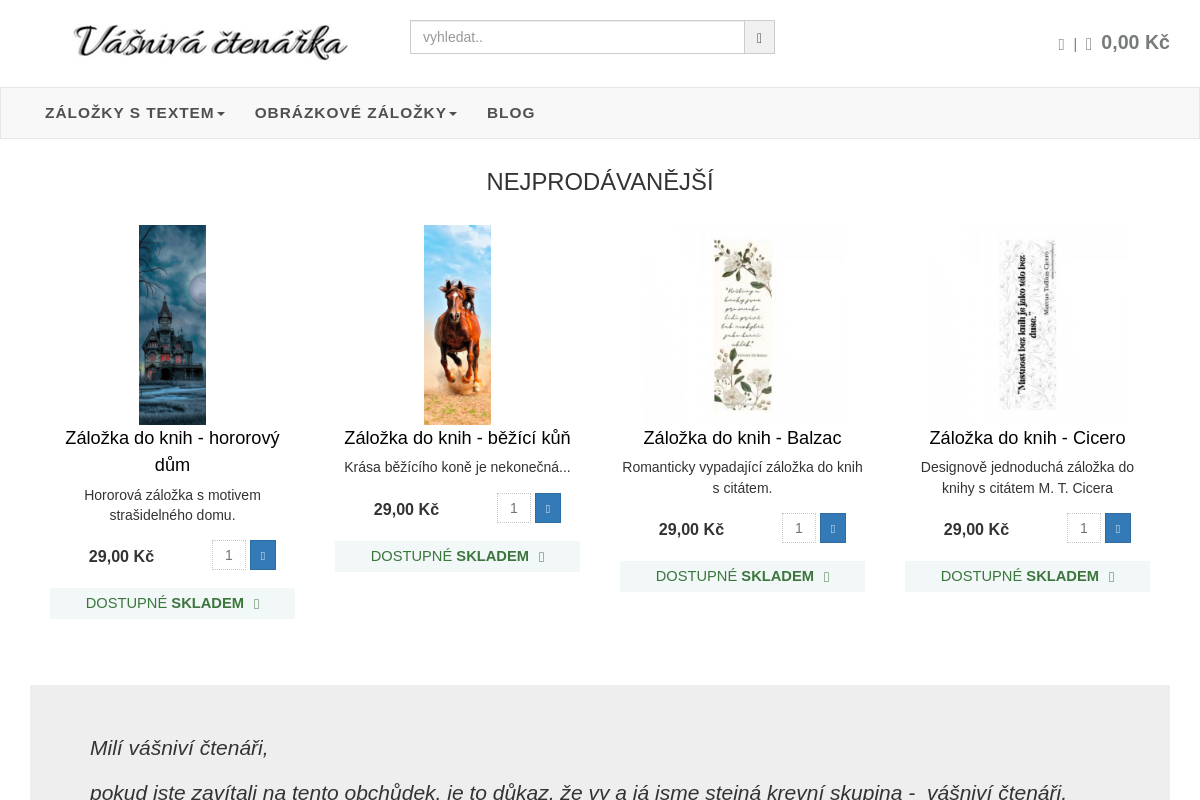Add the Cicero bookmark to cart
This screenshot has height=800, width=1200.
pyautogui.click(x=1118, y=528)
